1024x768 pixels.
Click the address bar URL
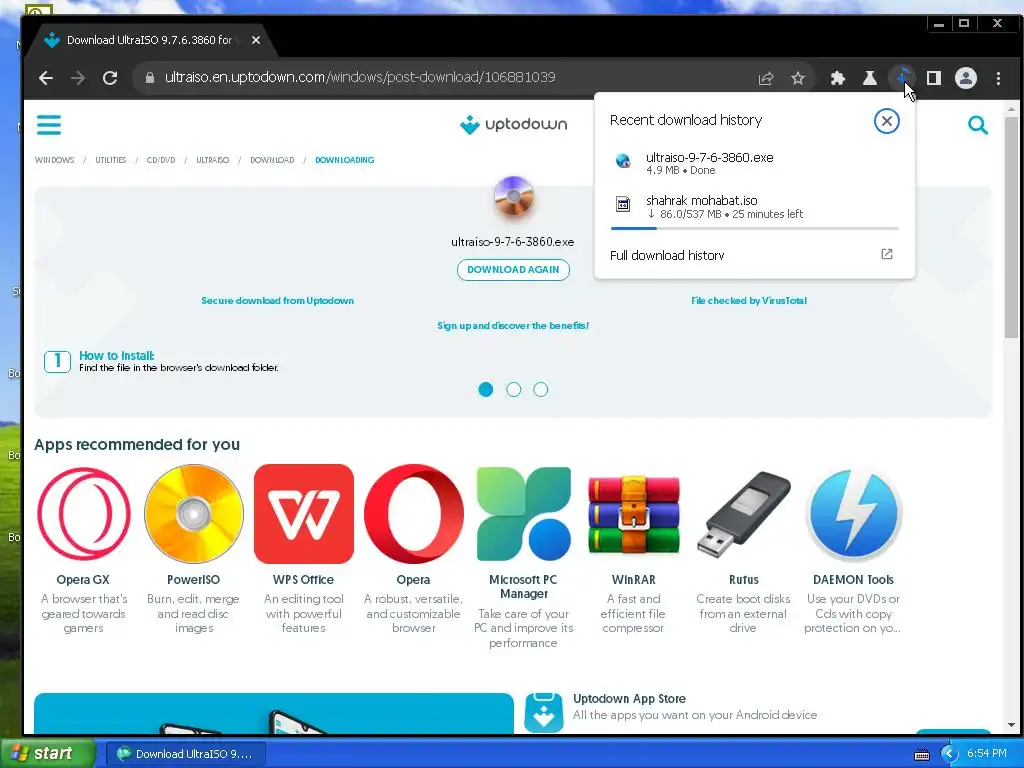(x=360, y=77)
